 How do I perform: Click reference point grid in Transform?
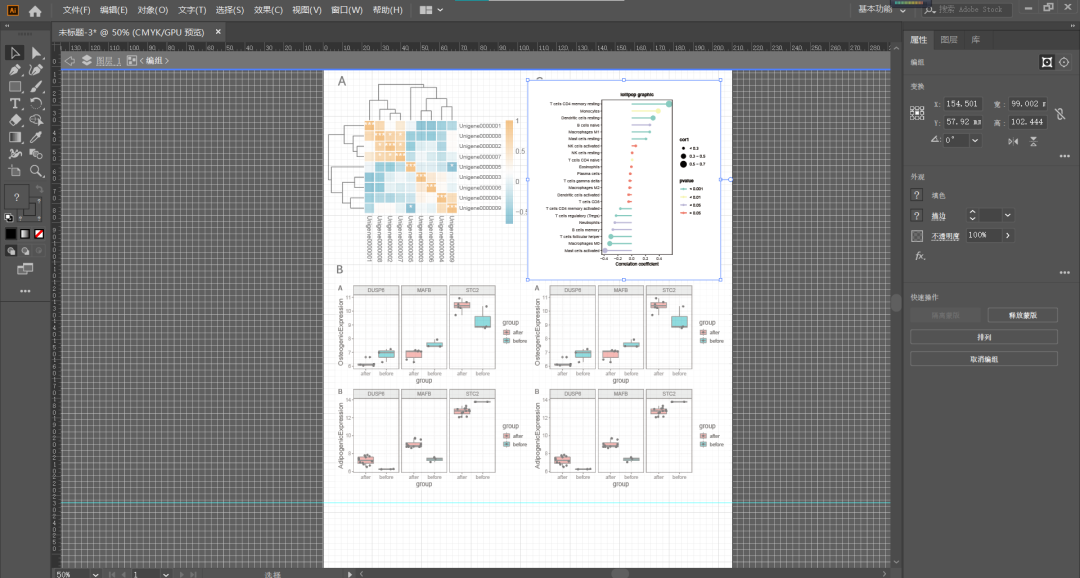point(917,113)
